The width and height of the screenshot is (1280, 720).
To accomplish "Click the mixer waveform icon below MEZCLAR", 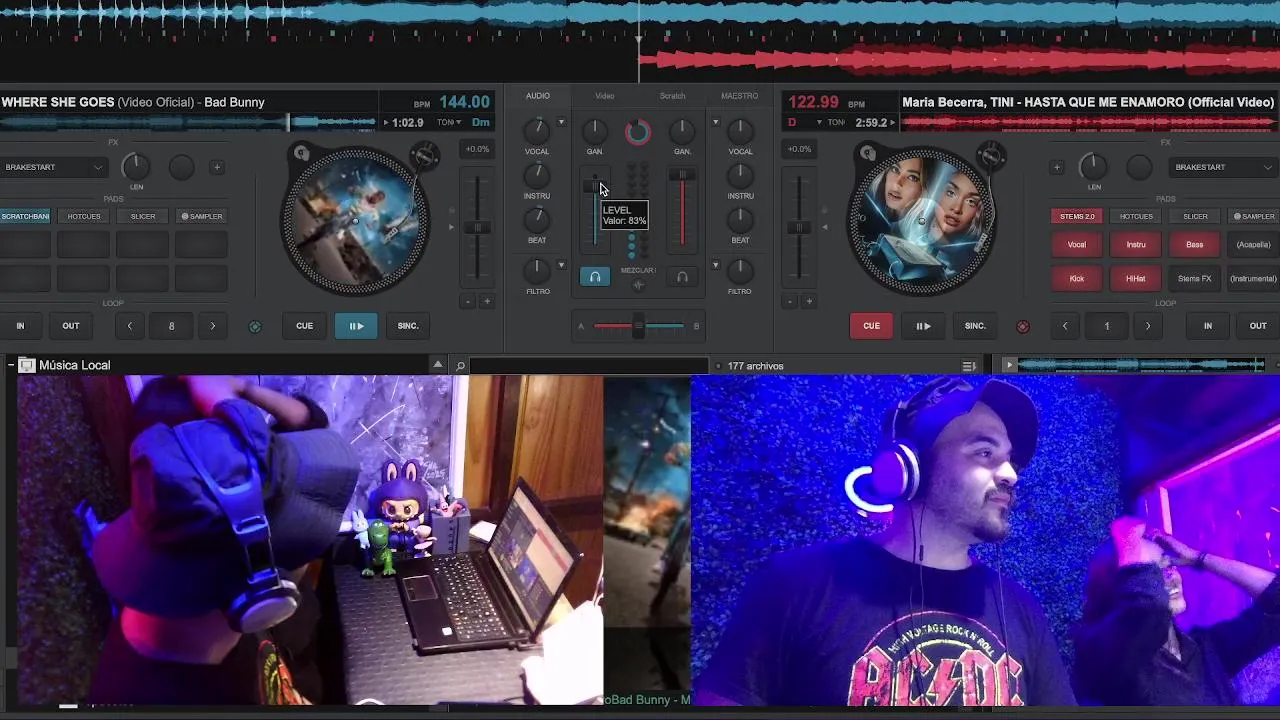I will coord(638,285).
